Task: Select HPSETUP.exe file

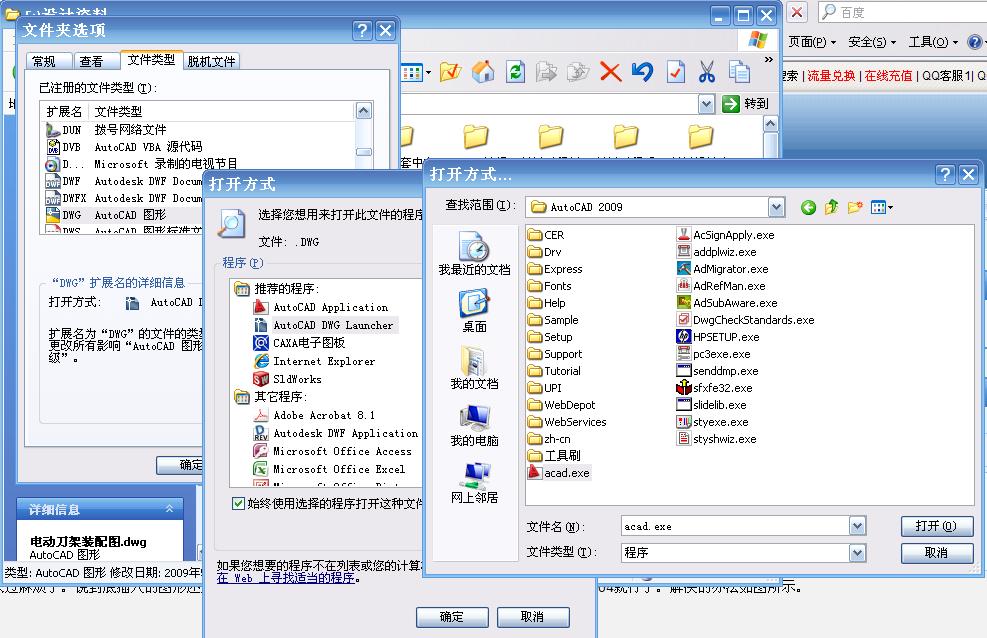Action: pyautogui.click(x=718, y=337)
